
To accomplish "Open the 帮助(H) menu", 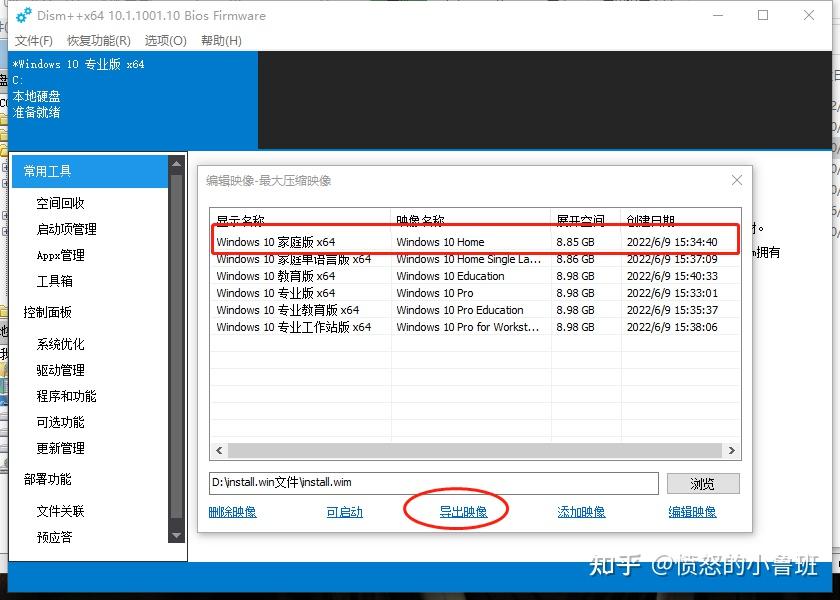I will (221, 41).
